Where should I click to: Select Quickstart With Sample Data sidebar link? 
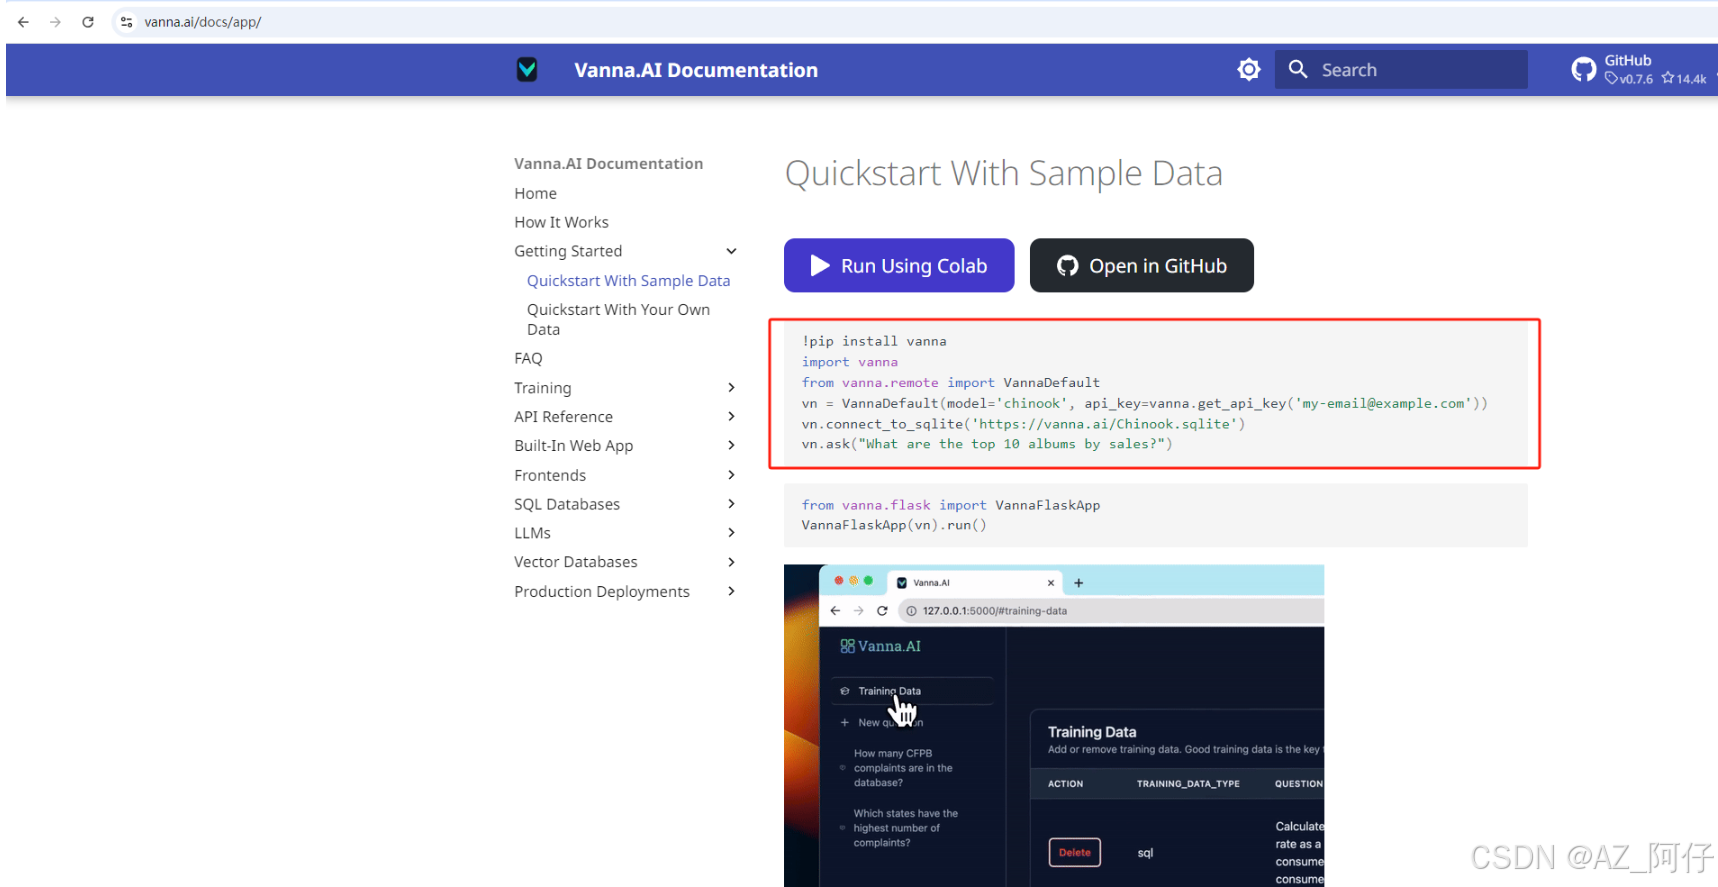(628, 281)
